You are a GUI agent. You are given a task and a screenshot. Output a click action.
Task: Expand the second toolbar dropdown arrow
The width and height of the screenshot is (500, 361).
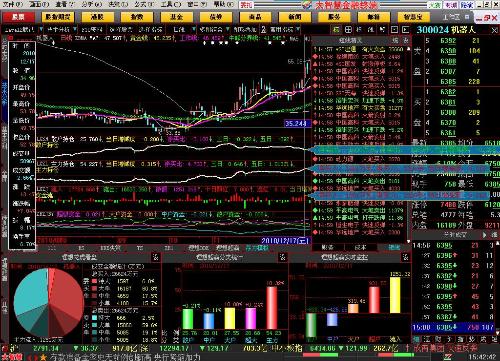click(75, 30)
